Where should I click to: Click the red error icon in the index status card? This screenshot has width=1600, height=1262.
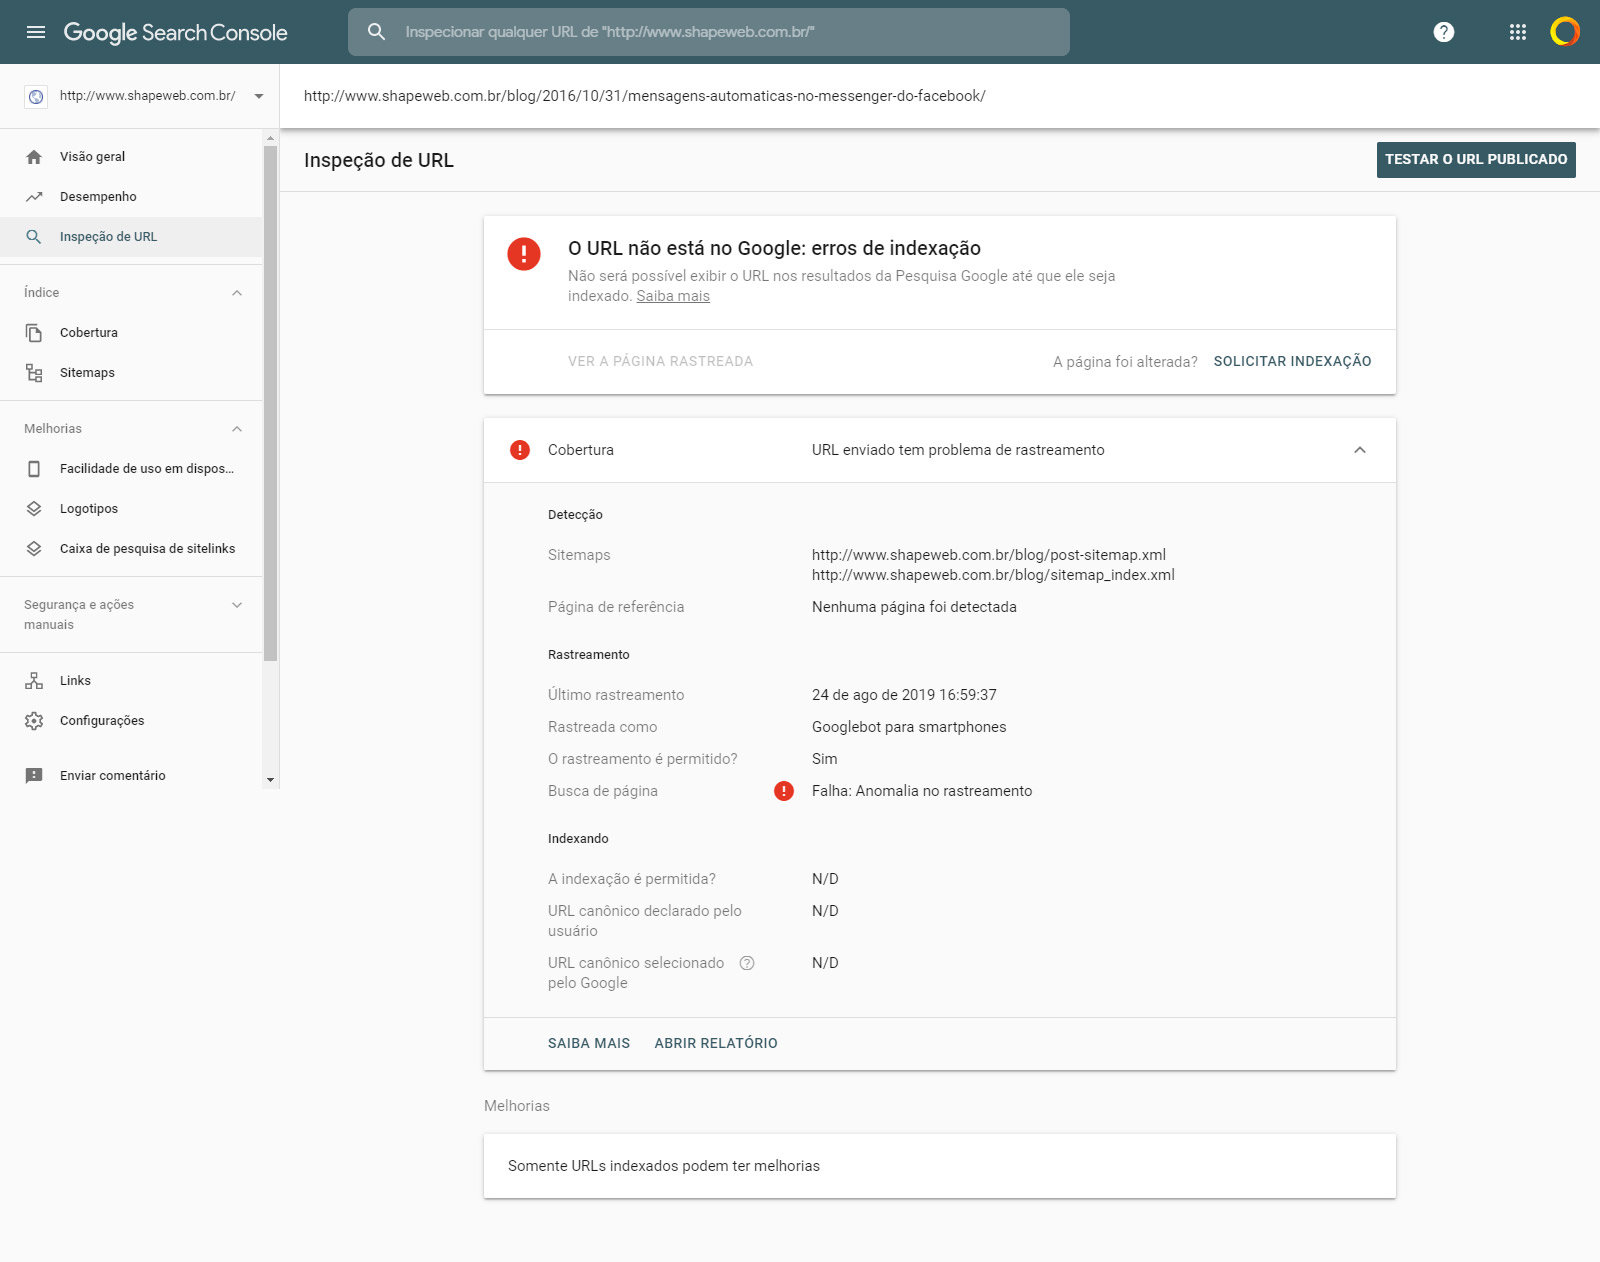(524, 254)
